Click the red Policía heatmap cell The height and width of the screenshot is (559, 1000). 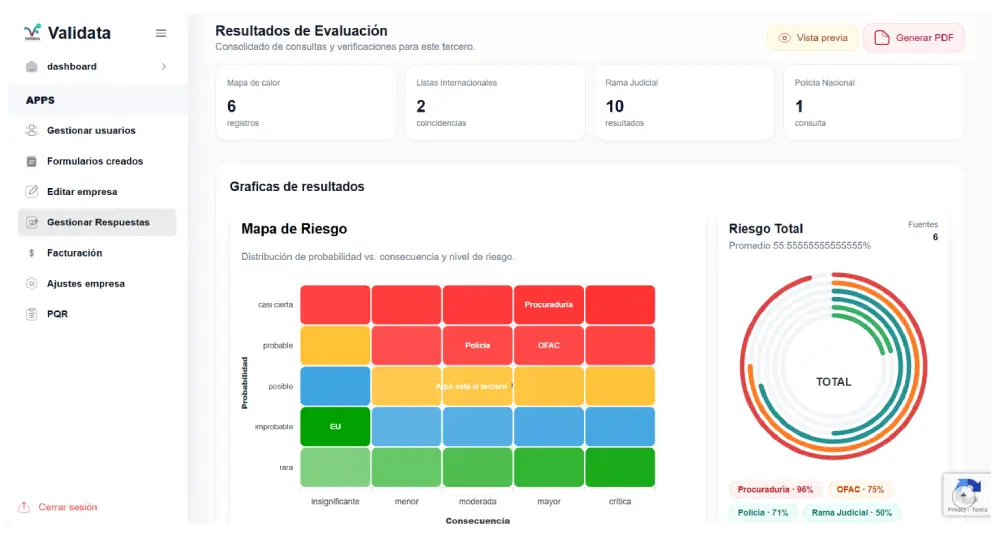point(477,345)
